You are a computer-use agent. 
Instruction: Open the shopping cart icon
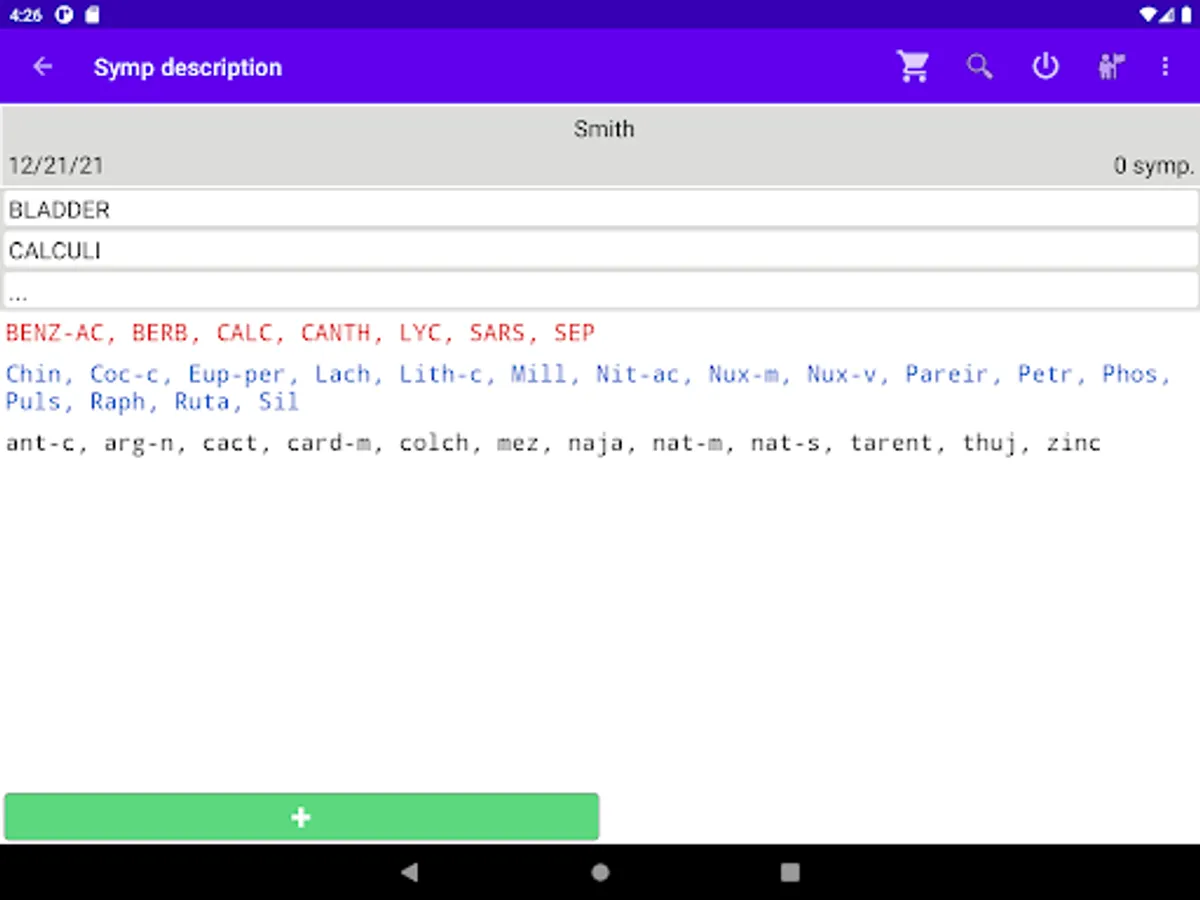tap(912, 67)
